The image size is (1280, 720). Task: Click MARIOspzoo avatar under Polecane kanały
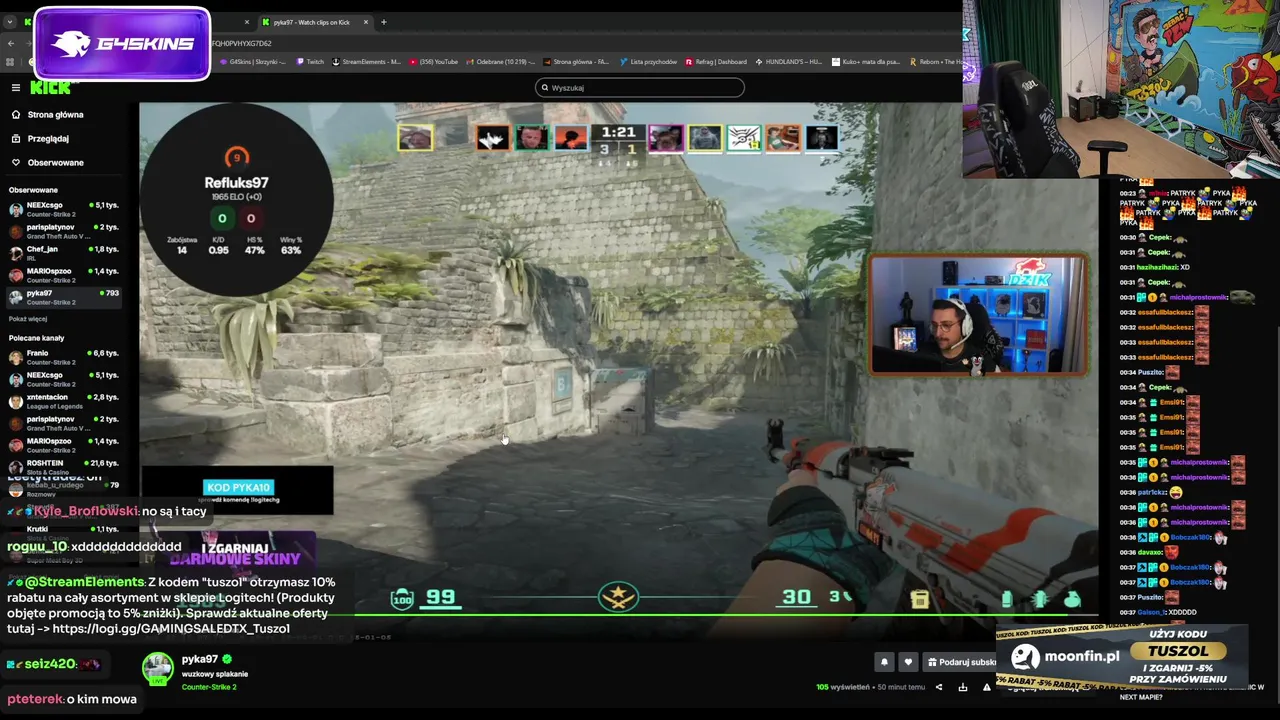click(x=16, y=445)
